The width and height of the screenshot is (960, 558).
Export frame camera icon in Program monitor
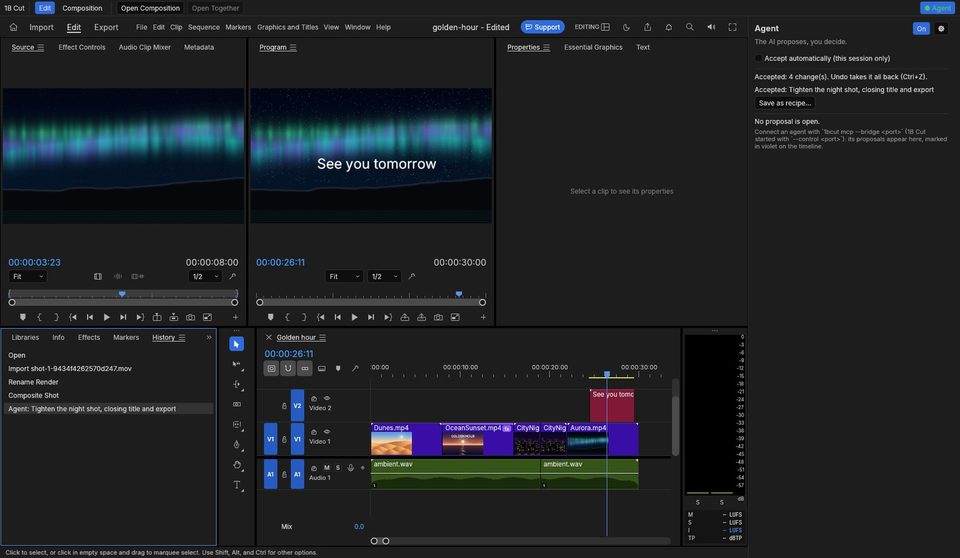point(438,317)
